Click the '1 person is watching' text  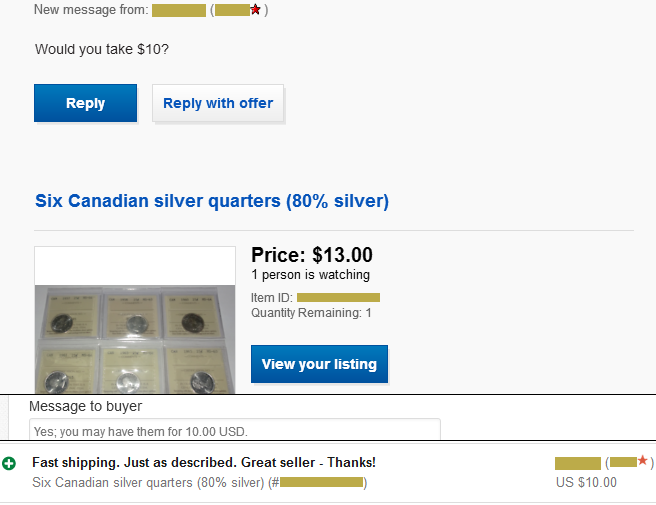click(x=310, y=275)
